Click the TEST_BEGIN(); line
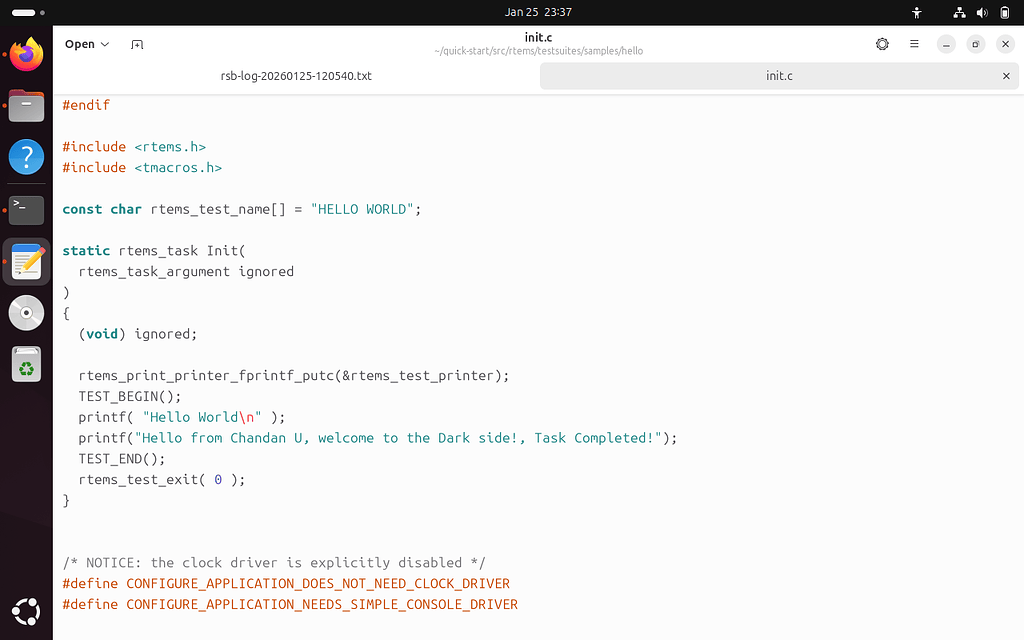The image size is (1024, 640). (x=130, y=396)
